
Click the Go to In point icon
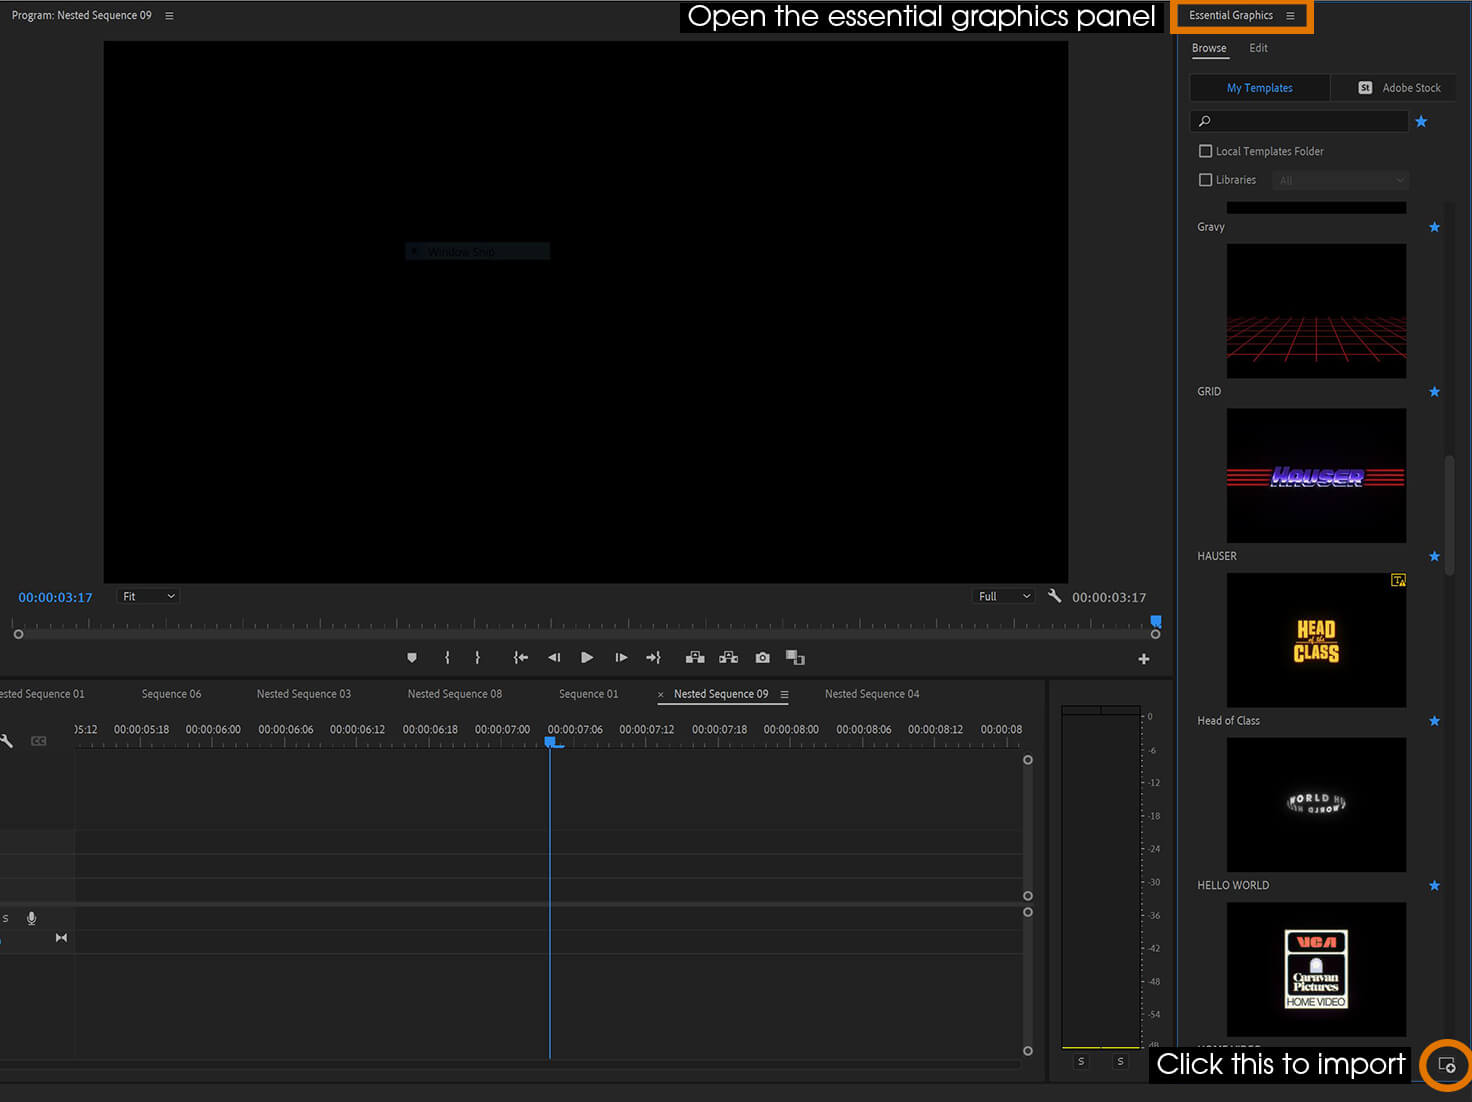coord(520,658)
